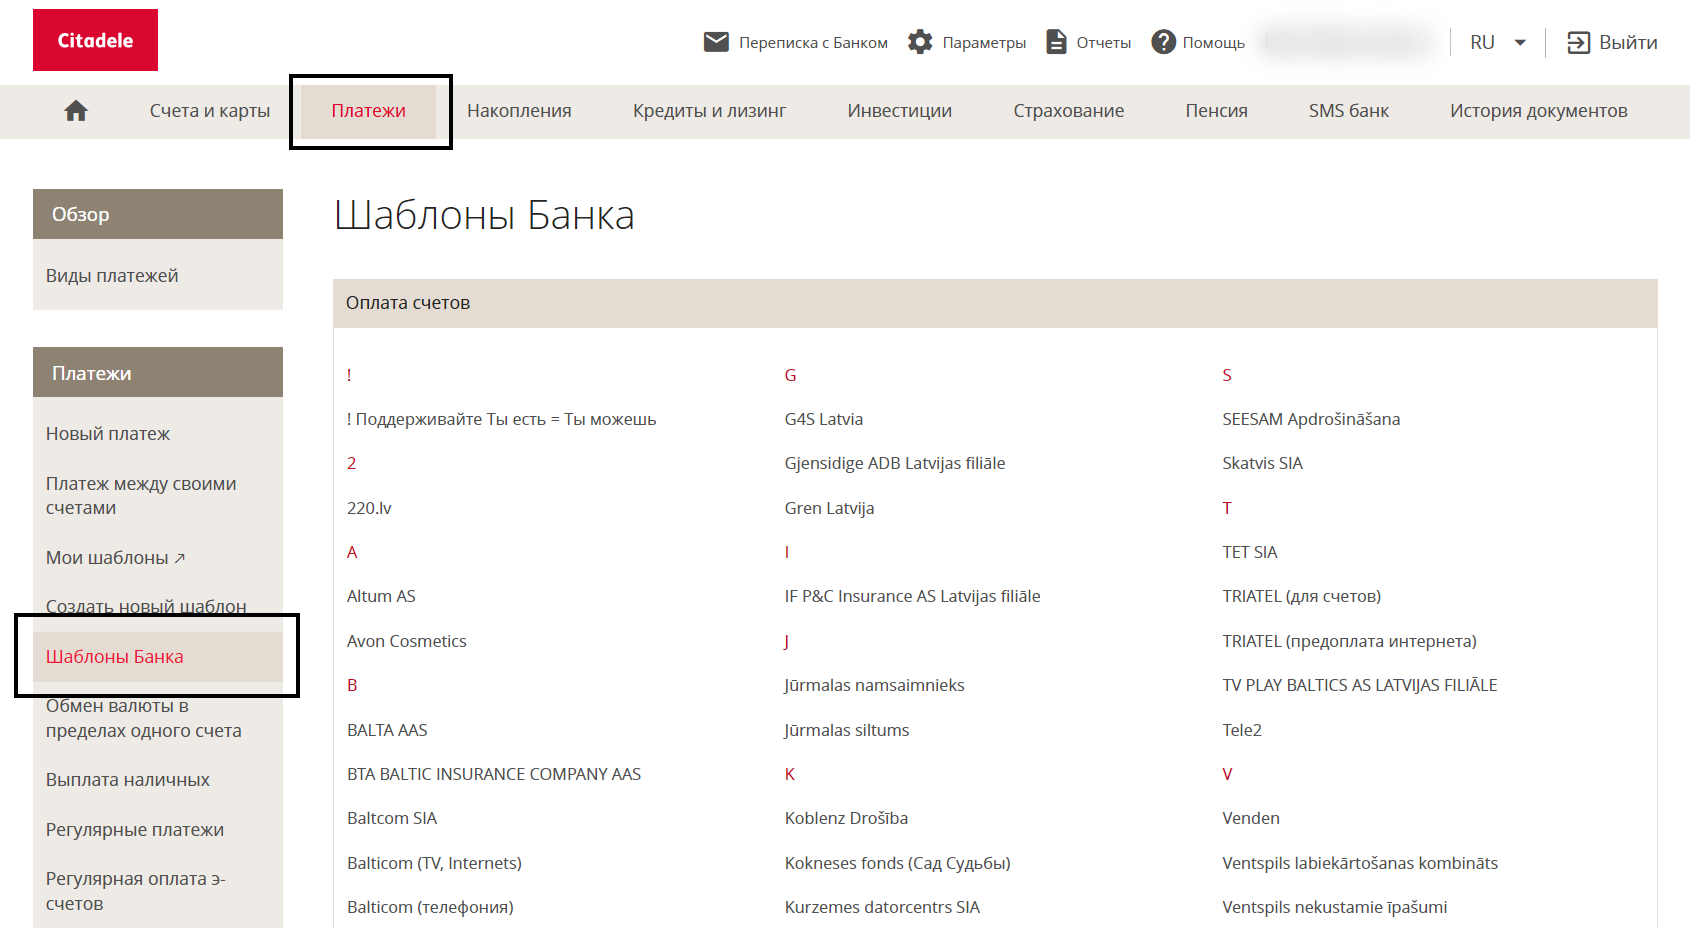
Task: Choose Новый платеж in sidebar
Action: [108, 433]
